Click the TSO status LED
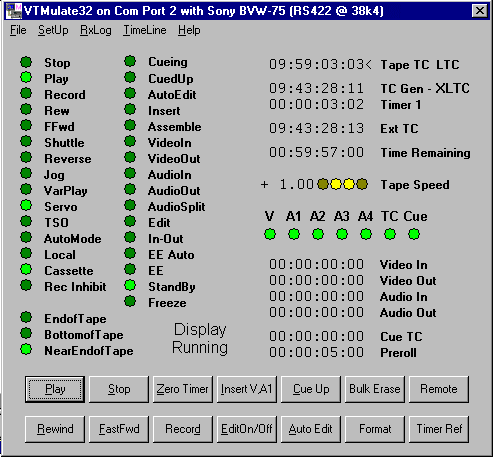 click(26, 221)
